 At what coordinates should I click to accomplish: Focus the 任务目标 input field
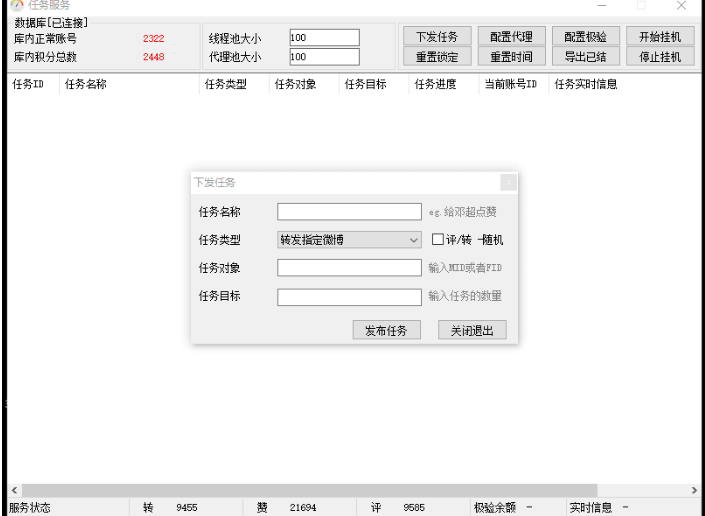coord(349,297)
